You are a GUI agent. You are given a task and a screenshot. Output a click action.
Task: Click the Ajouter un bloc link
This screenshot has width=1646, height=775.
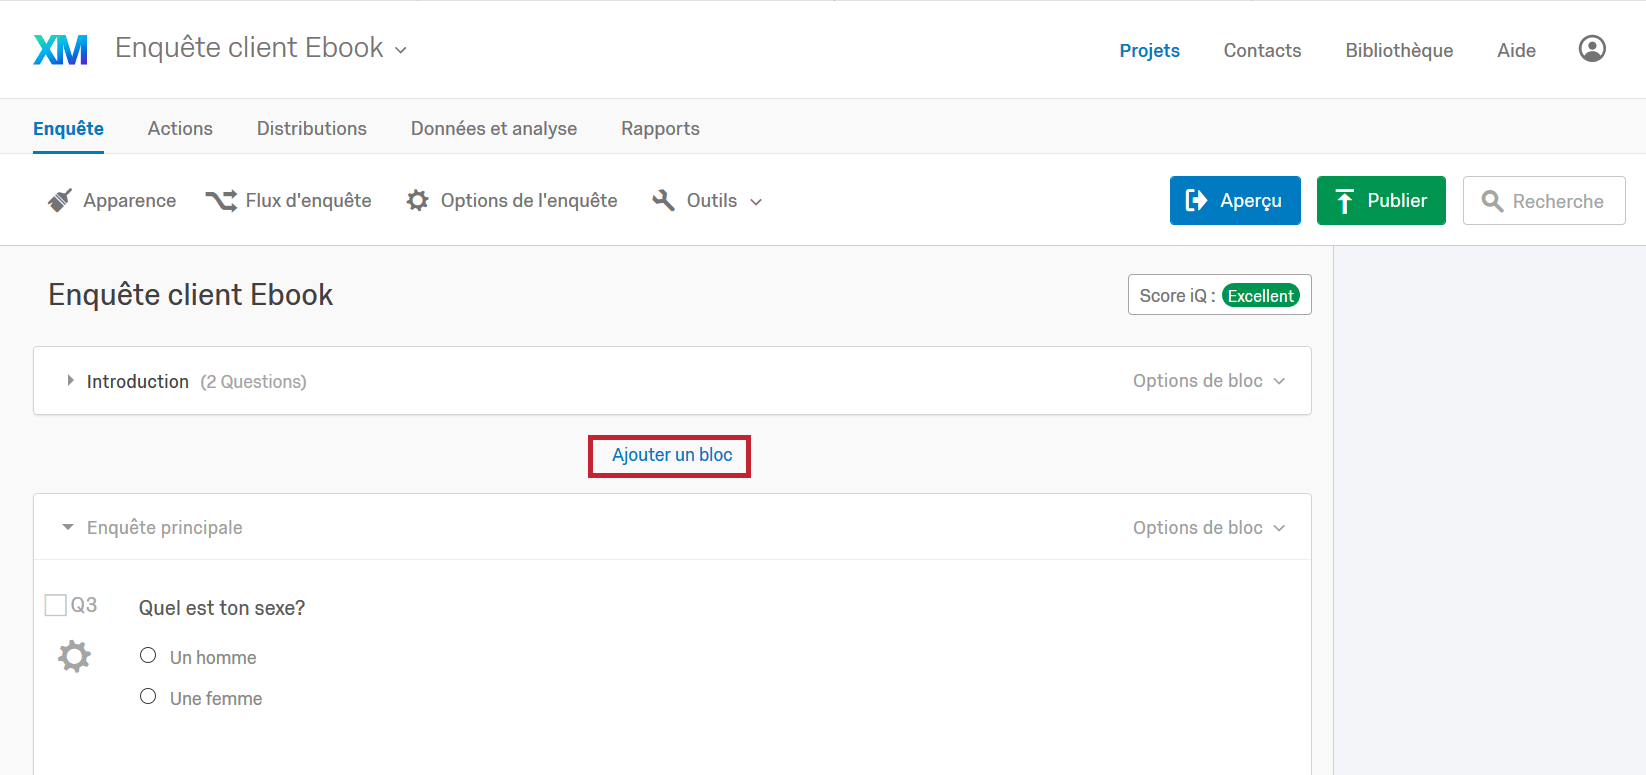[x=672, y=455]
